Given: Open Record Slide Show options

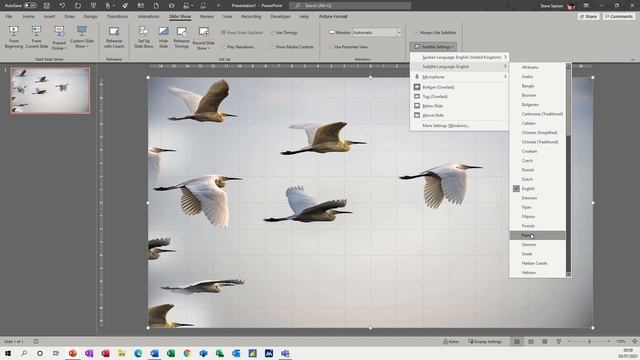Looking at the screenshot, I should pos(203,38).
